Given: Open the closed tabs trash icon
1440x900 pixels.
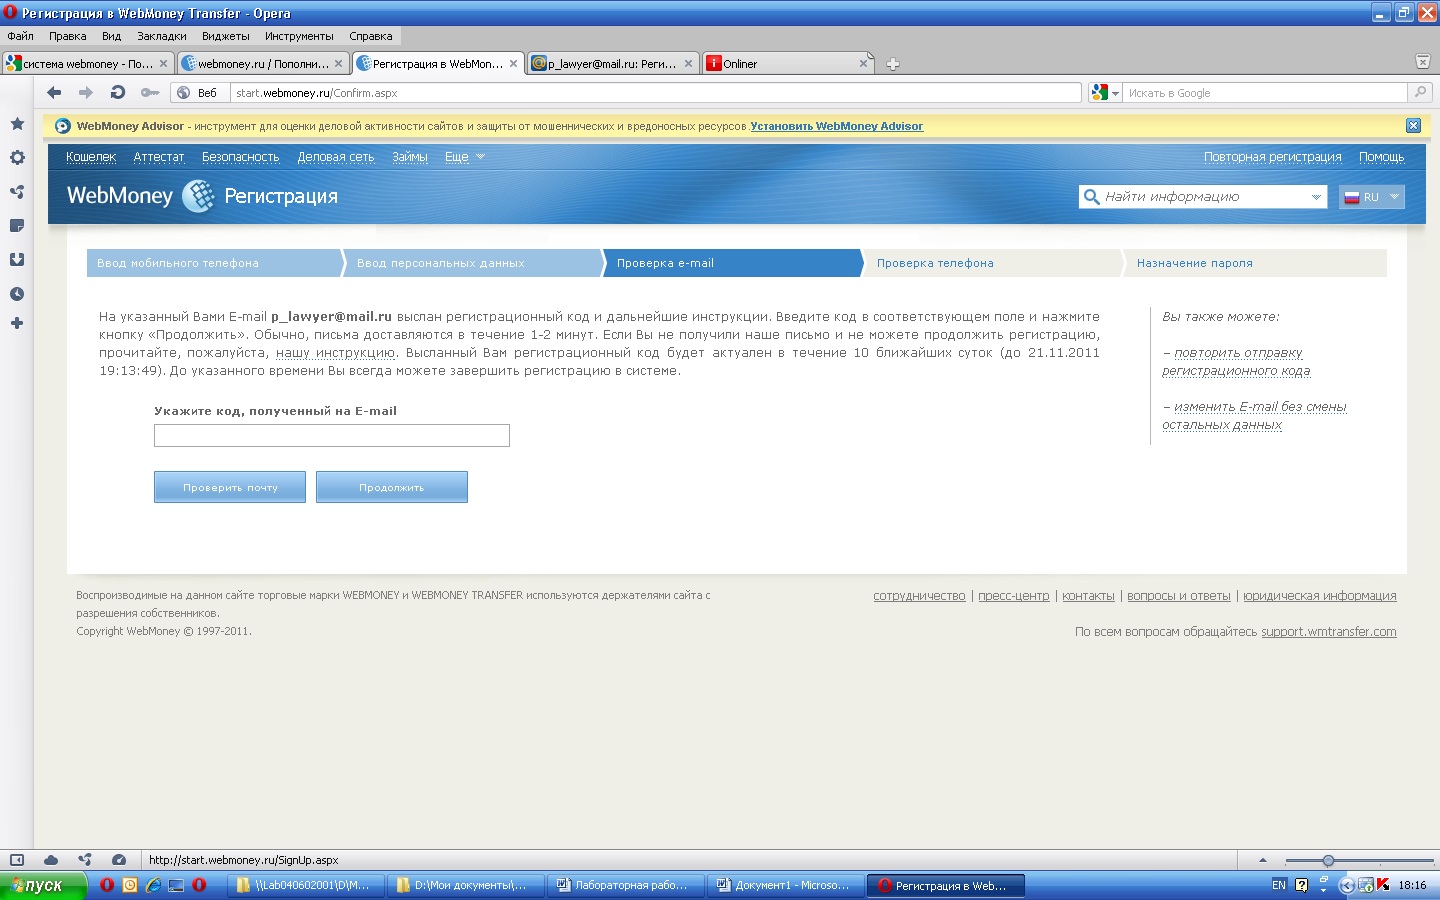Looking at the screenshot, I should coord(1423,62).
